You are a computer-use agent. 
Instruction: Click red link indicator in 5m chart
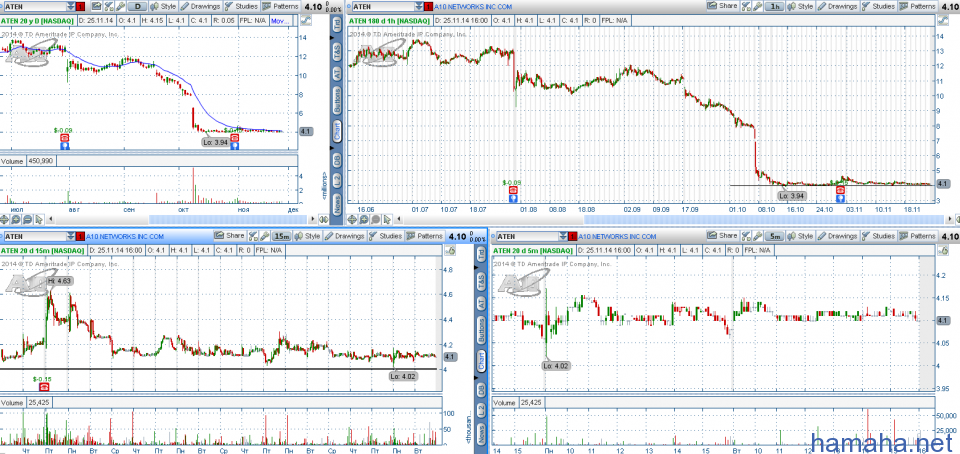click(574, 236)
